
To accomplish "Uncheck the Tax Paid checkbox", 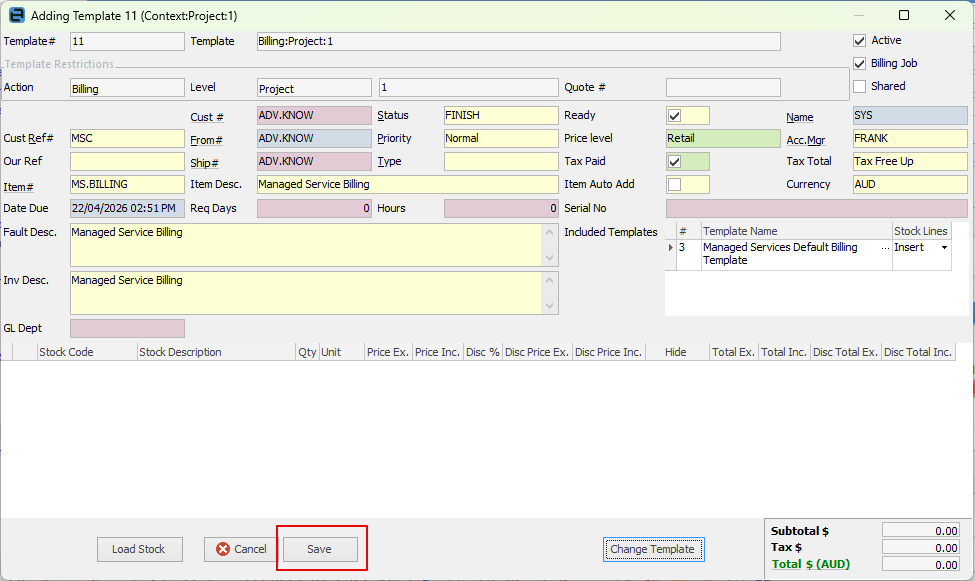I will coord(674,162).
